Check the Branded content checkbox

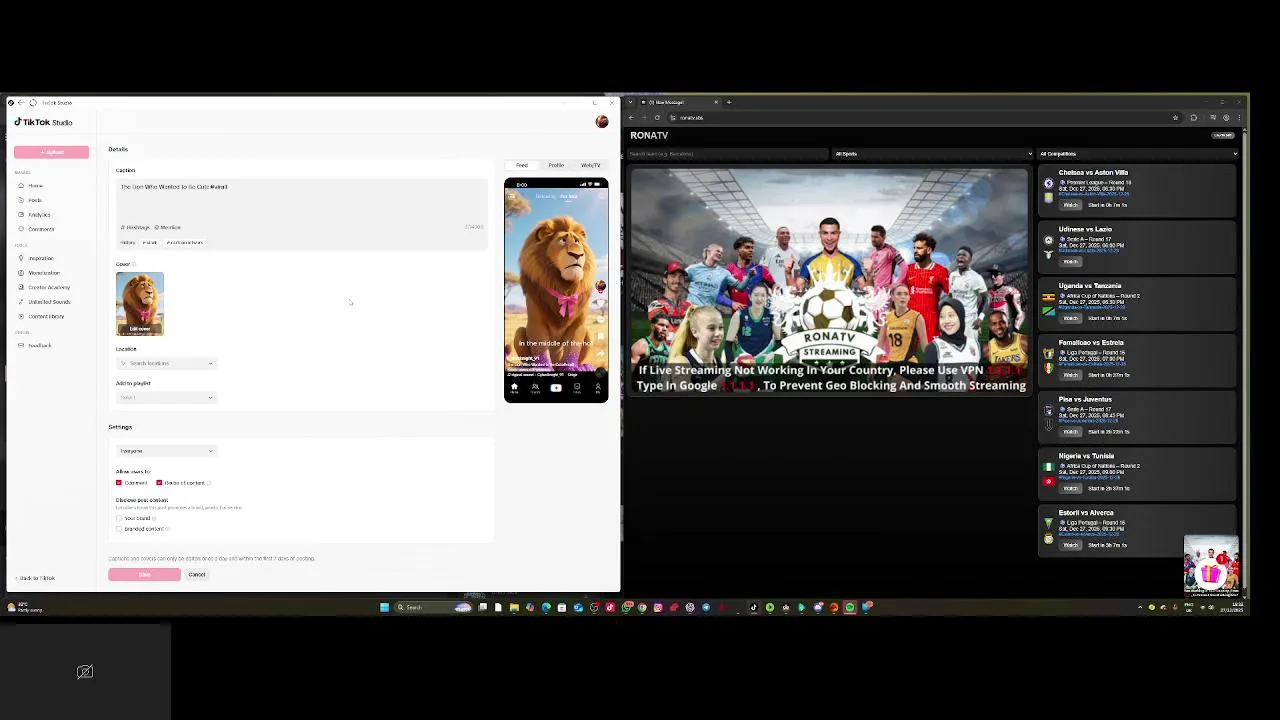pyautogui.click(x=119, y=529)
